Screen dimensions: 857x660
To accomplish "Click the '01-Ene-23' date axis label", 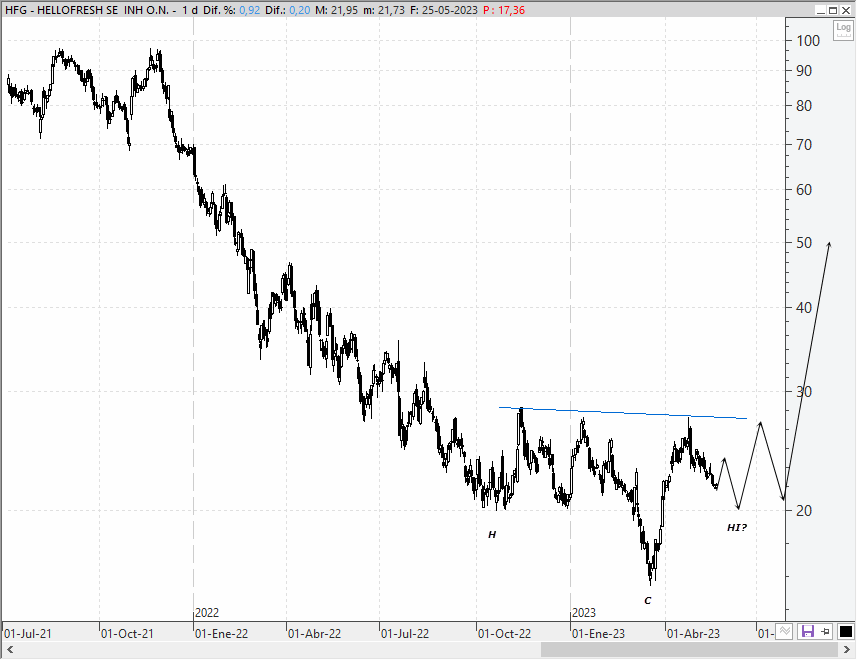I will pyautogui.click(x=598, y=634).
